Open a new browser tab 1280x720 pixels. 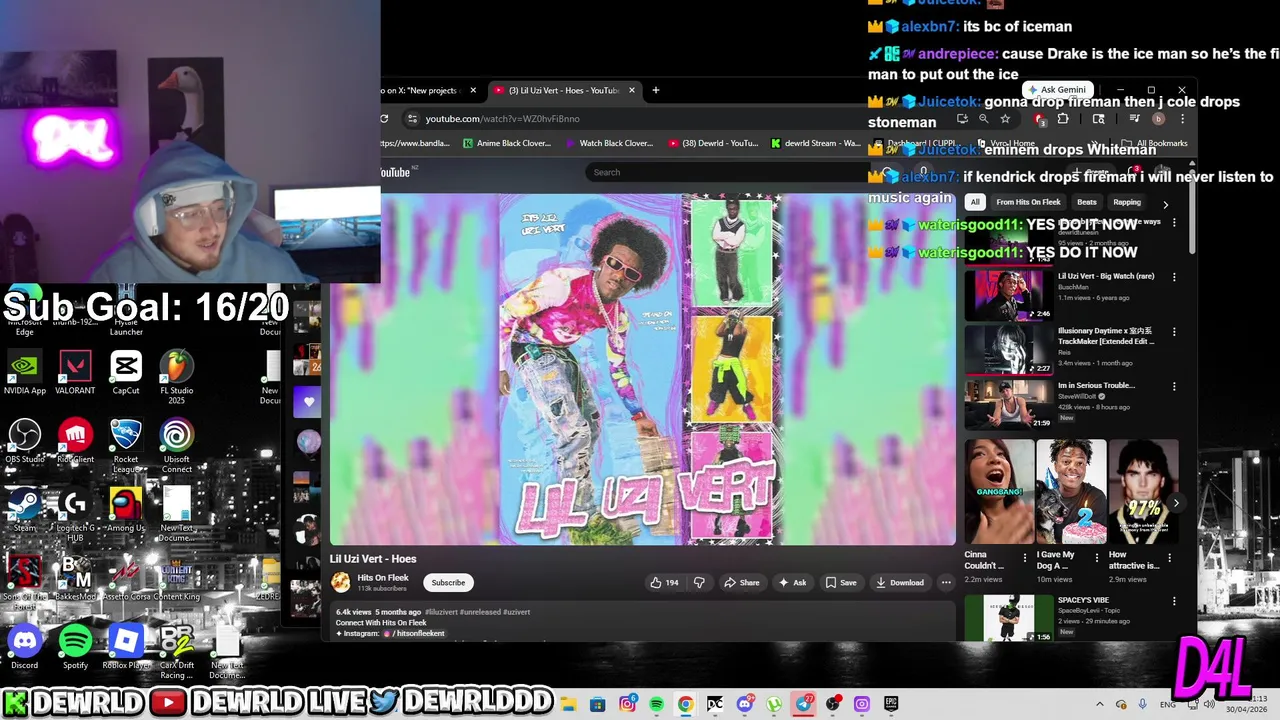pyautogui.click(x=656, y=90)
